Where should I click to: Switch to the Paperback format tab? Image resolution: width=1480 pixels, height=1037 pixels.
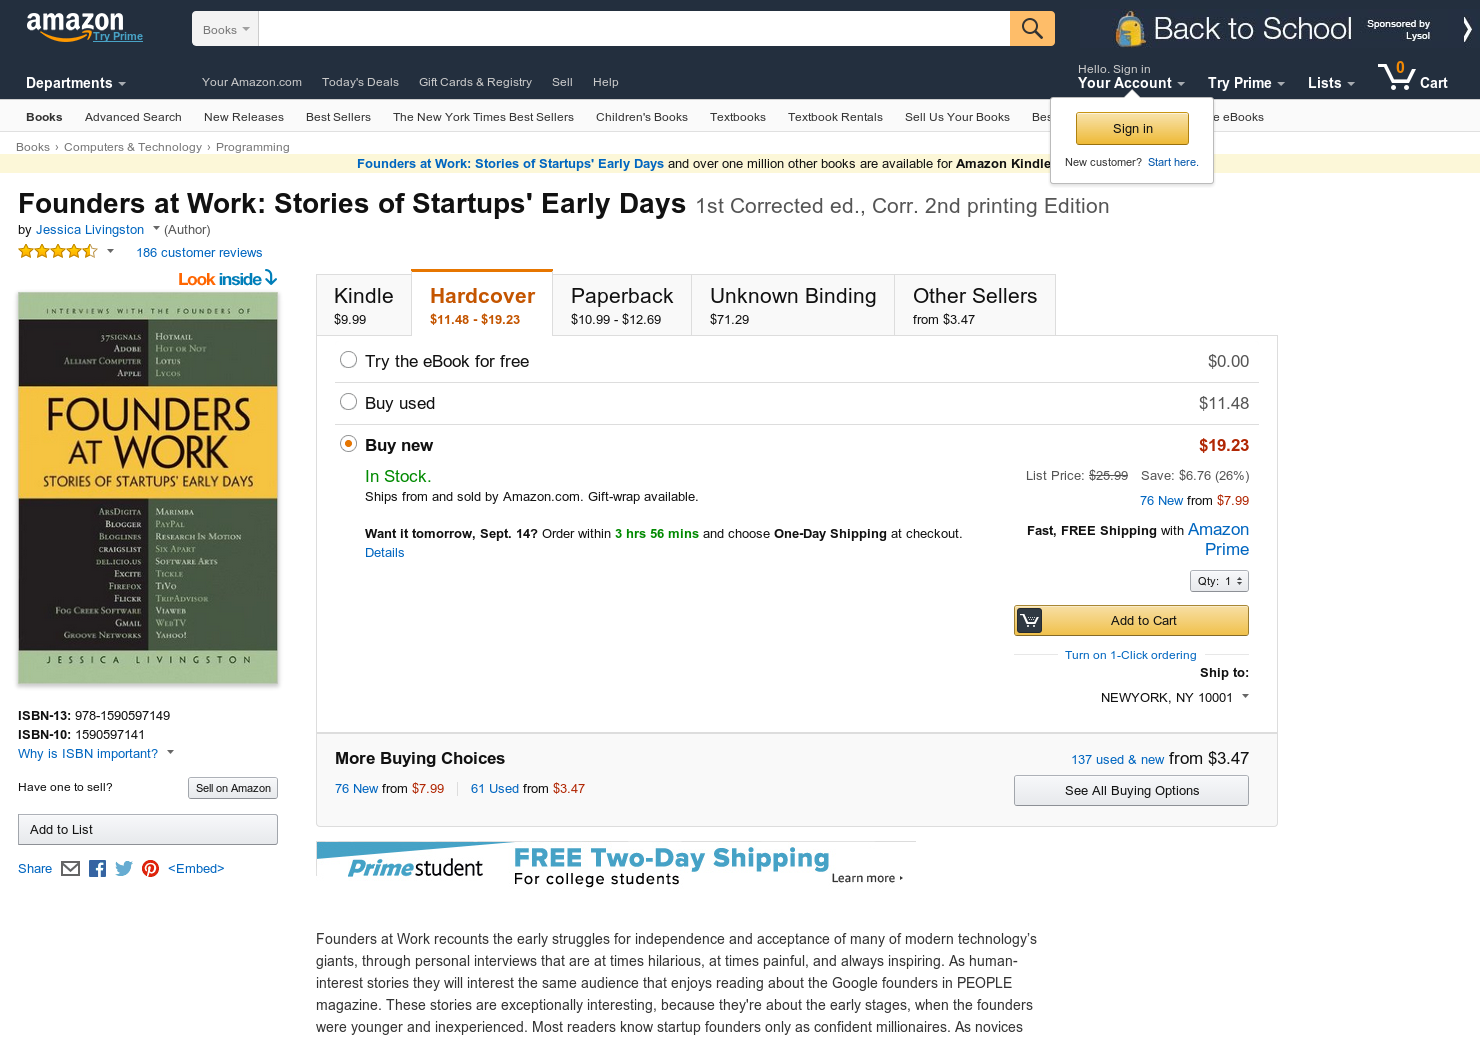pos(622,305)
